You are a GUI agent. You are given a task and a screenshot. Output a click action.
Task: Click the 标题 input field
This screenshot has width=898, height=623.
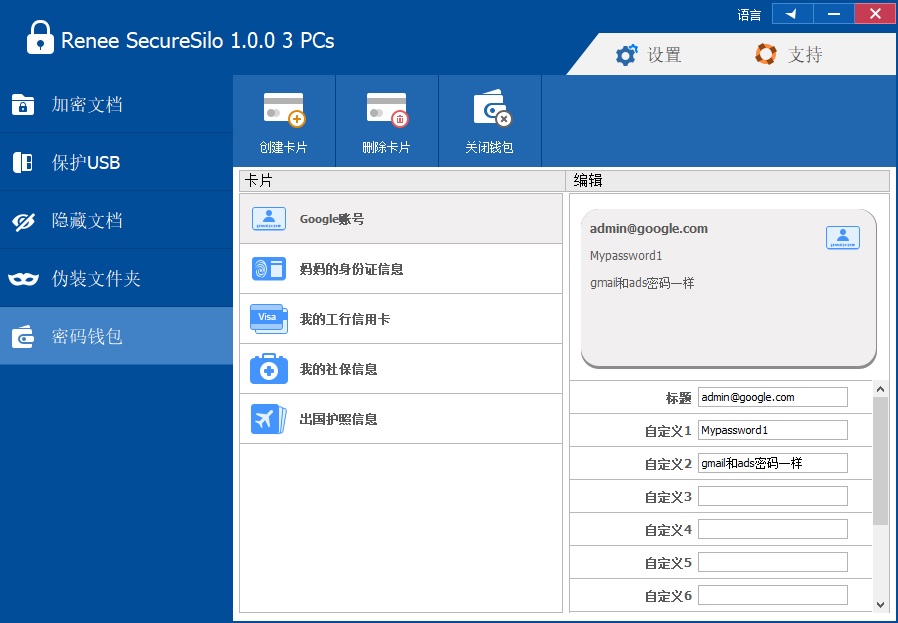773,397
